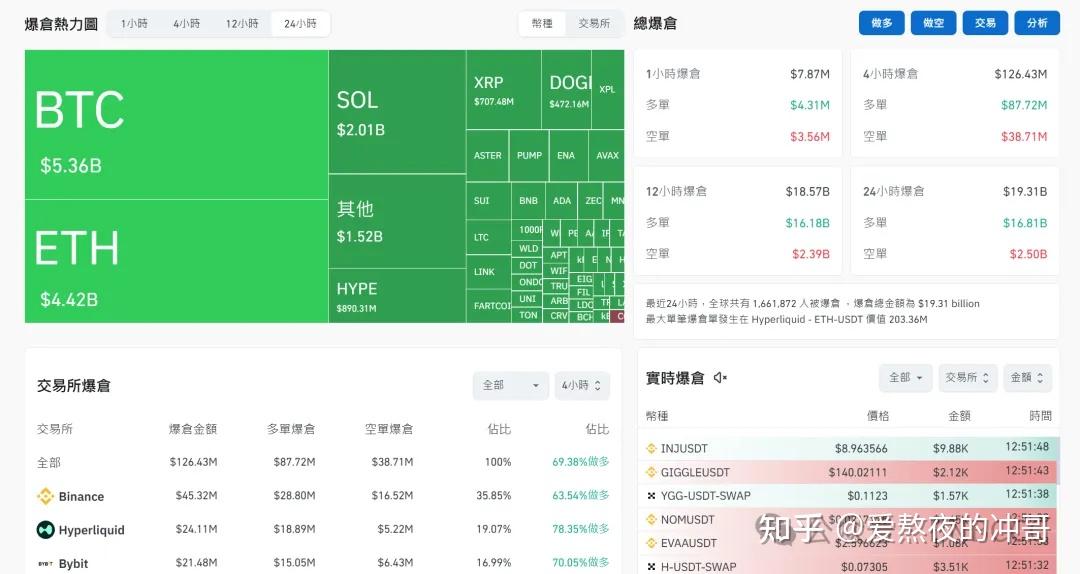Image resolution: width=1080 pixels, height=574 pixels.
Task: Click the 時間 column header
Action: pyautogui.click(x=1040, y=416)
